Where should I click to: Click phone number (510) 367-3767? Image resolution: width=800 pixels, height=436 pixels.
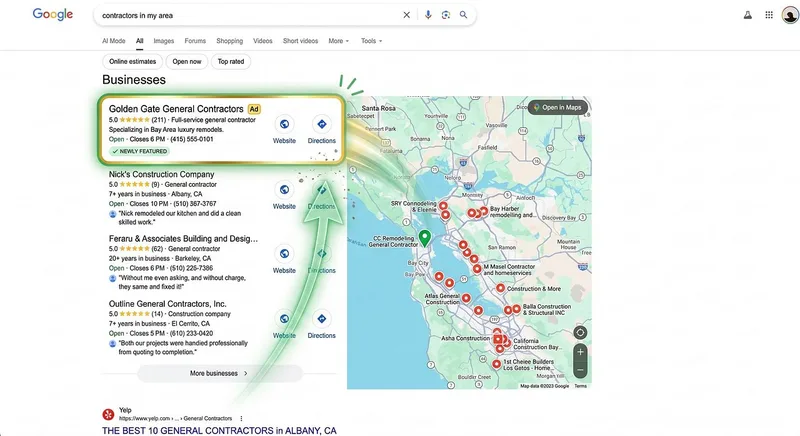pos(193,203)
